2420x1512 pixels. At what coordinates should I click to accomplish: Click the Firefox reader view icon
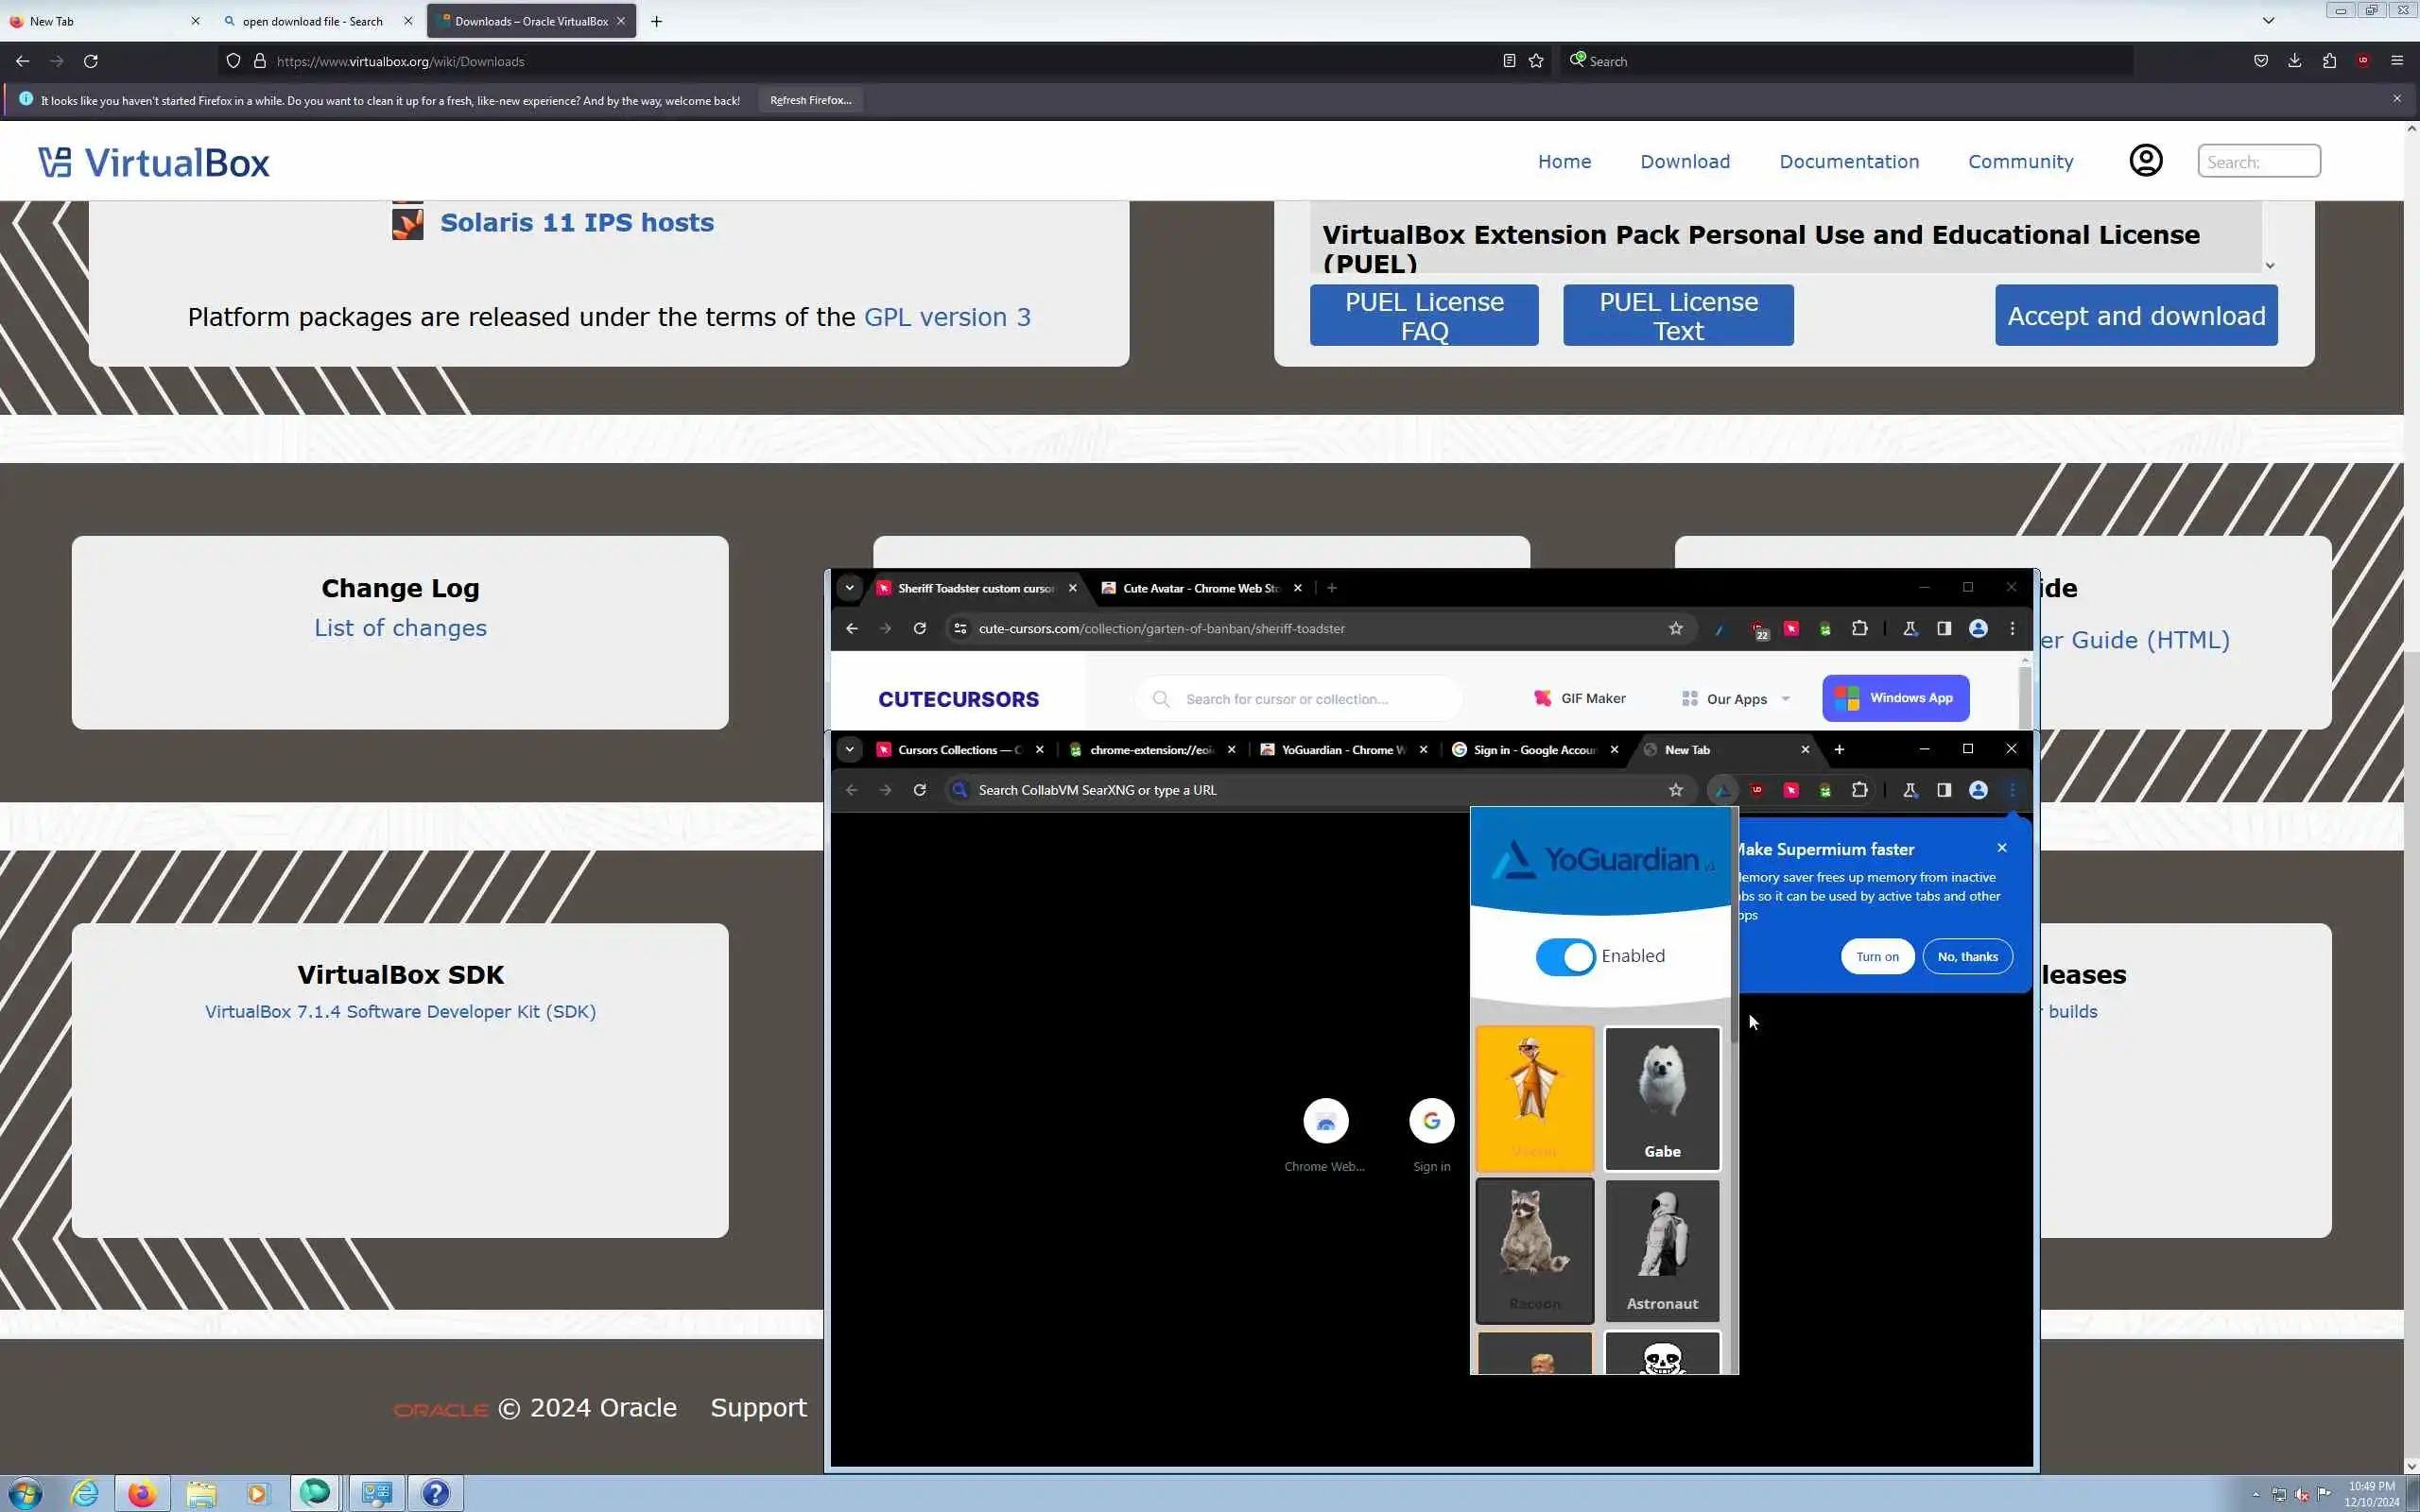[x=1509, y=61]
